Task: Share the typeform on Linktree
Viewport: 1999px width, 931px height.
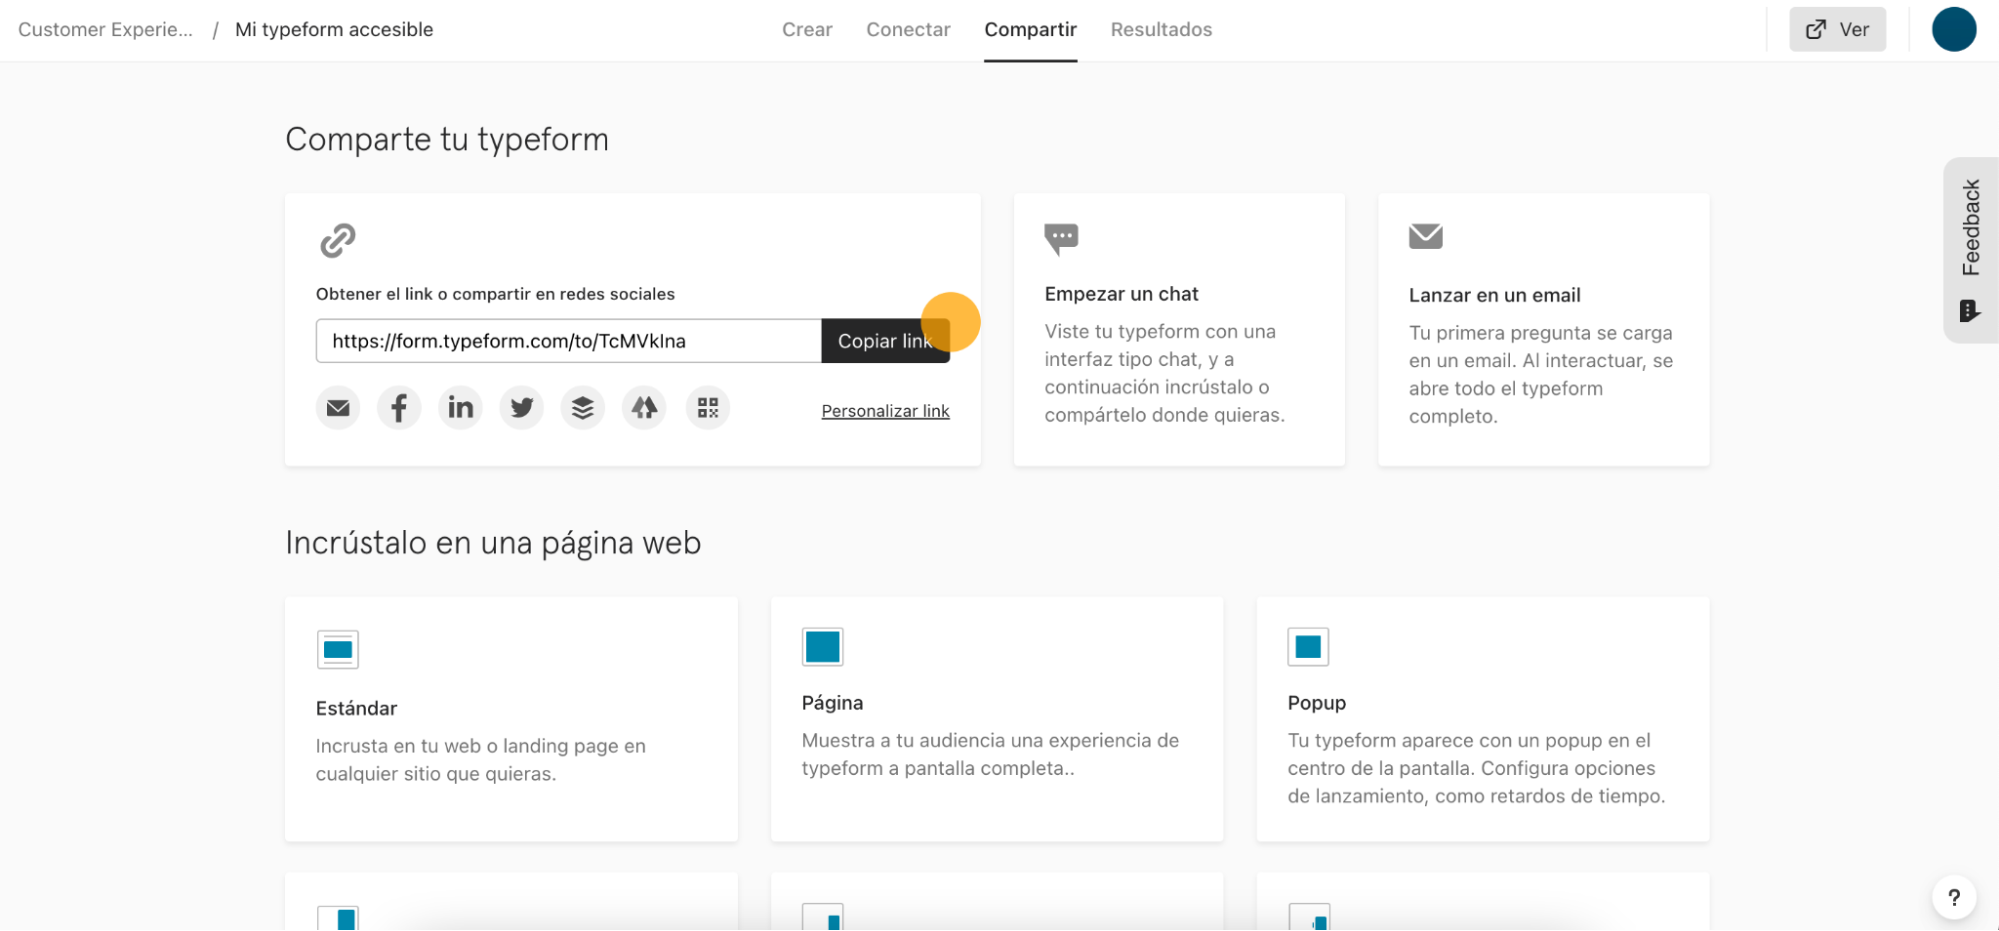Action: click(644, 407)
